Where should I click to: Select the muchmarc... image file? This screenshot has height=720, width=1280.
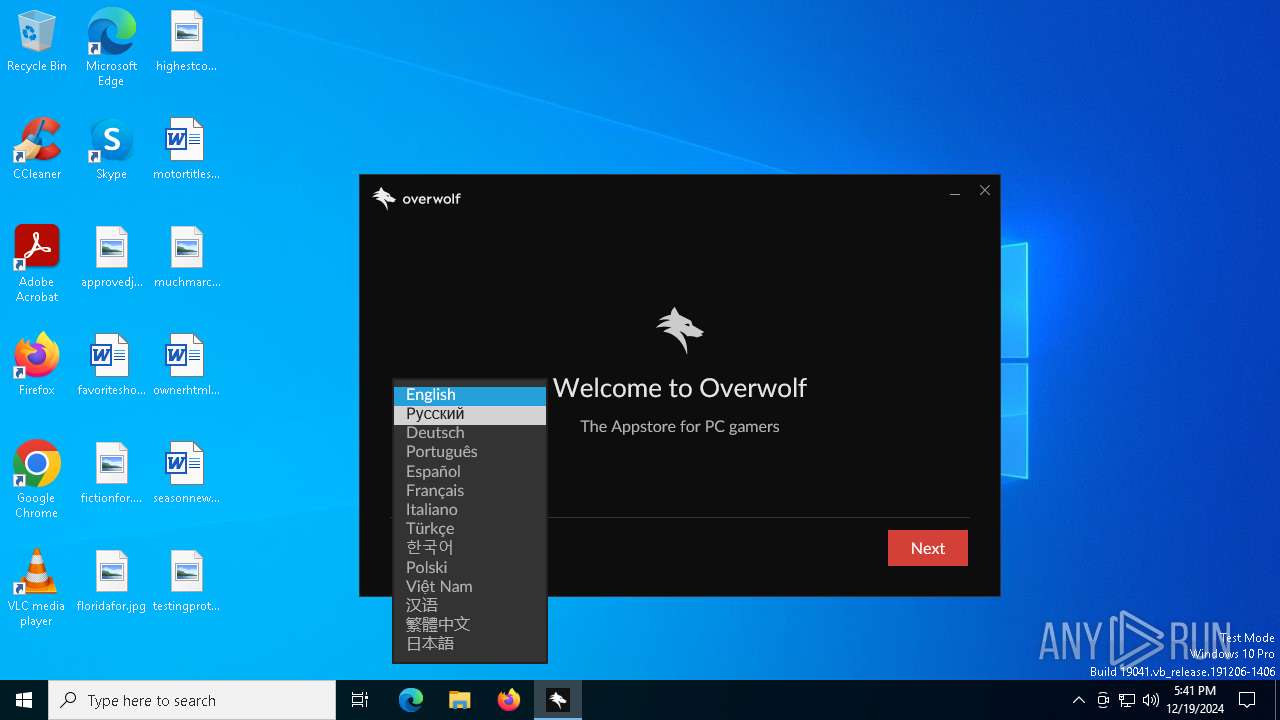pos(186,258)
